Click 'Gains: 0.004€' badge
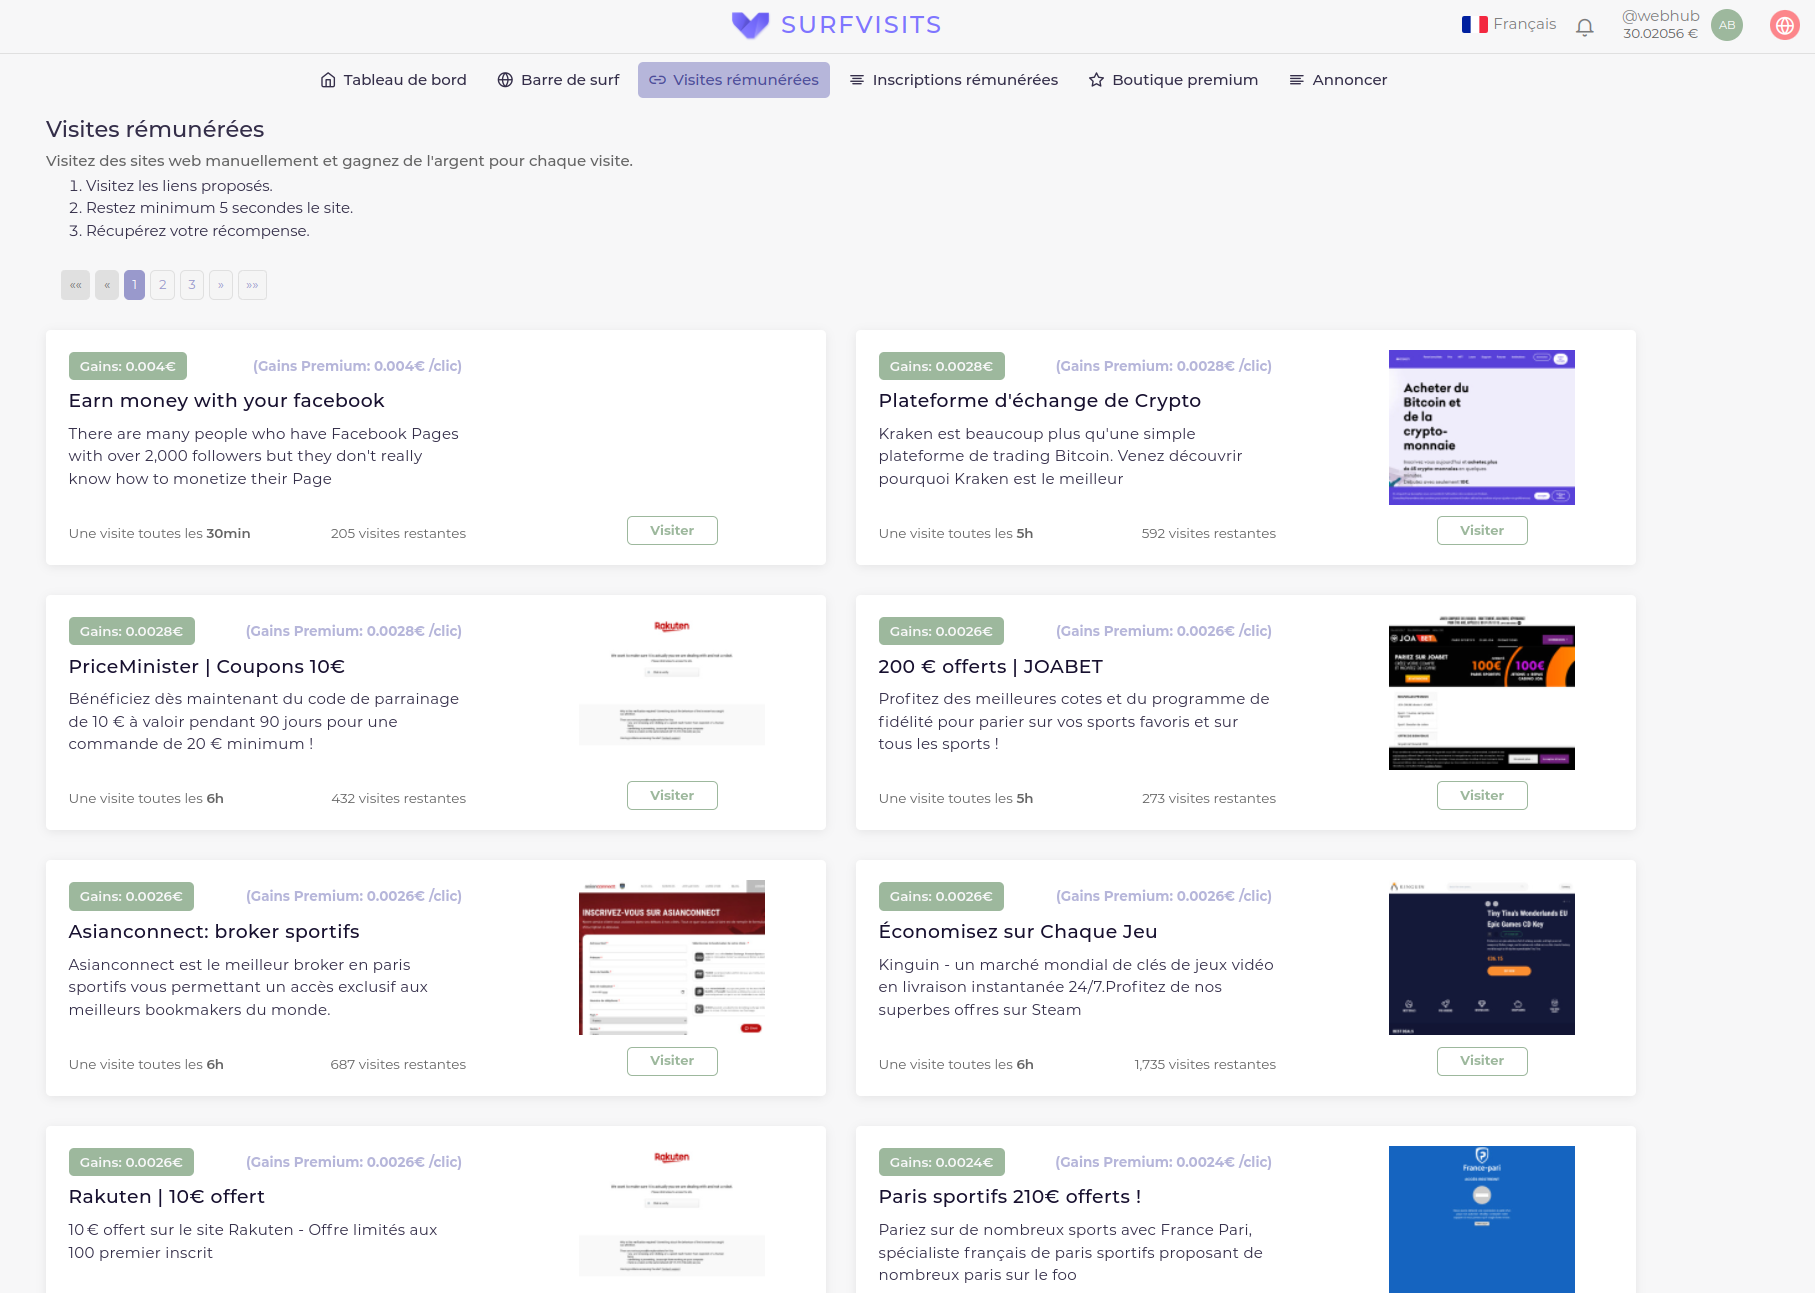This screenshot has height=1293, width=1815. (128, 366)
